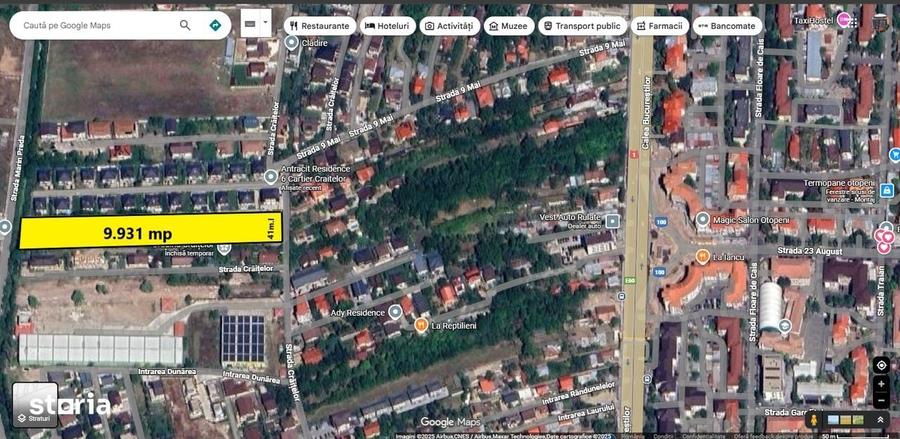
Task: Open the Termopane otopeni shopping pin
Action: (x=886, y=190)
